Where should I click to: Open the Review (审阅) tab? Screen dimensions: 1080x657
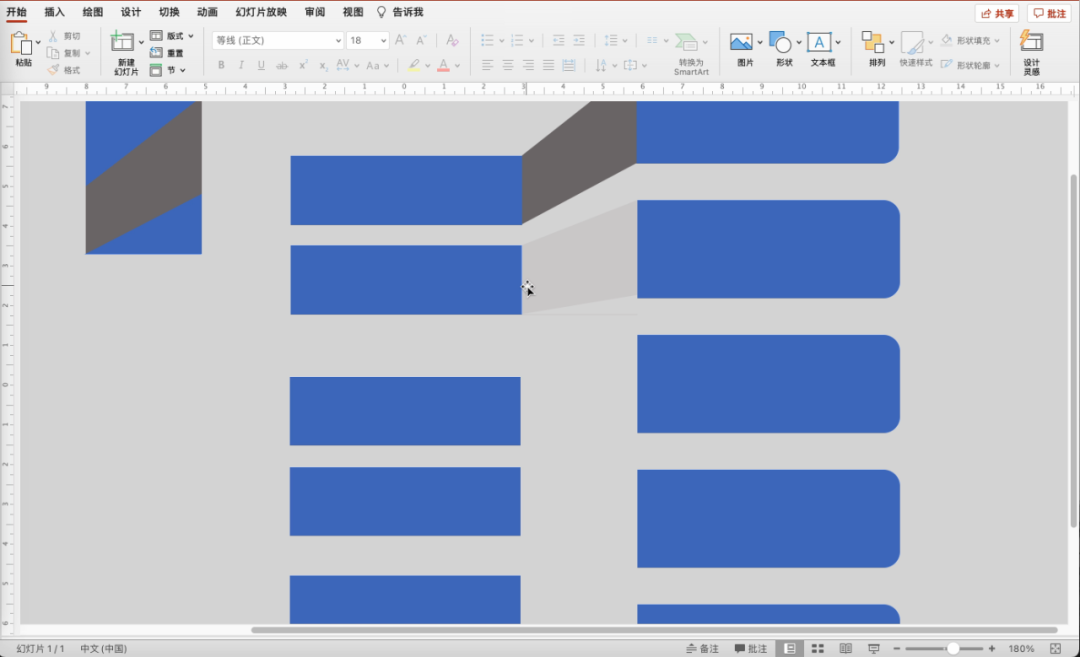click(x=315, y=12)
